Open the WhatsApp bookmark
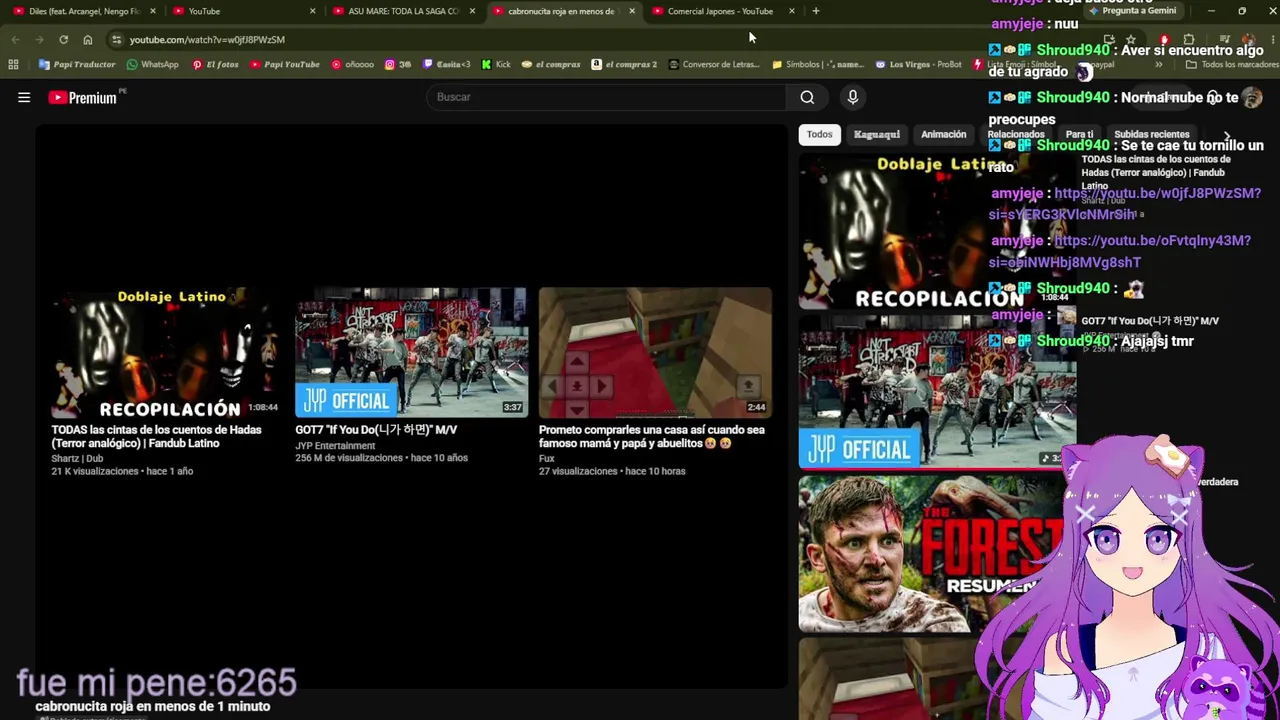The height and width of the screenshot is (720, 1280). point(153,64)
